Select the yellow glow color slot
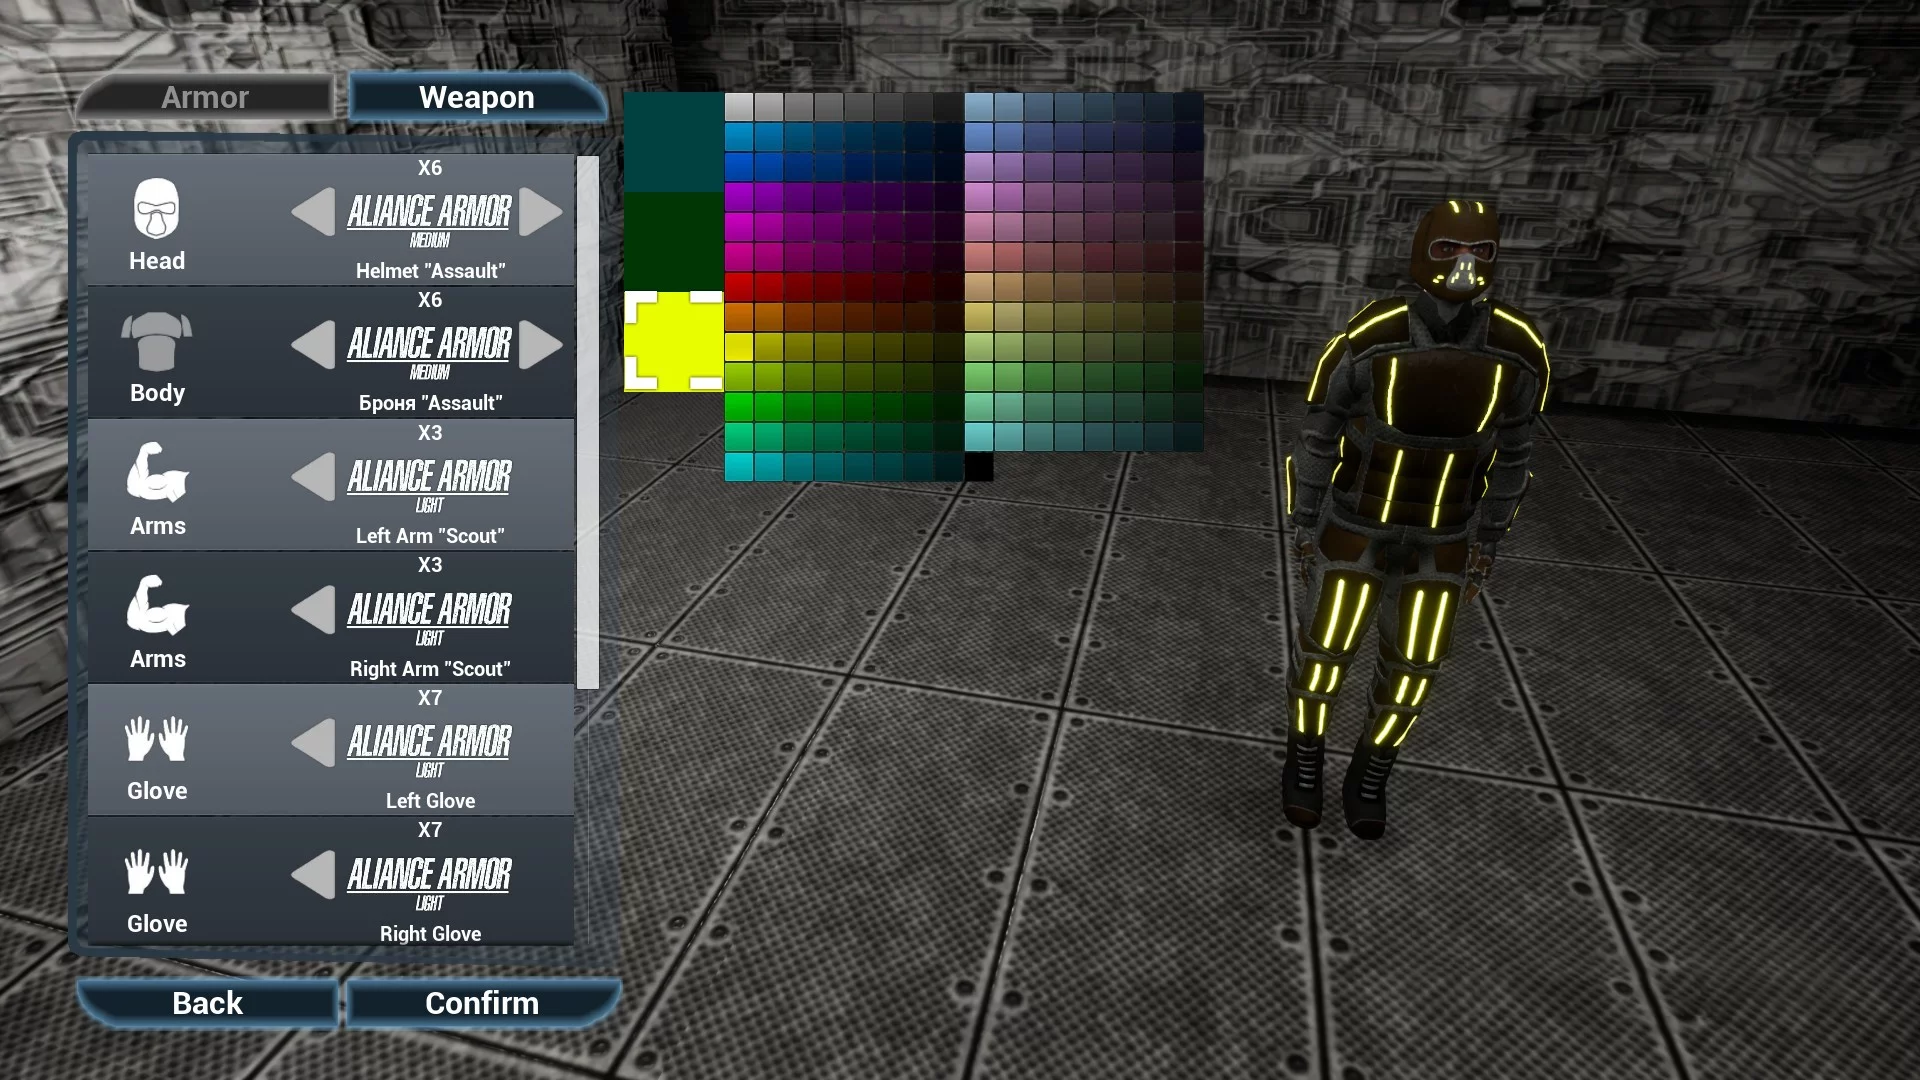Screen dimensions: 1920x1080 [673, 341]
